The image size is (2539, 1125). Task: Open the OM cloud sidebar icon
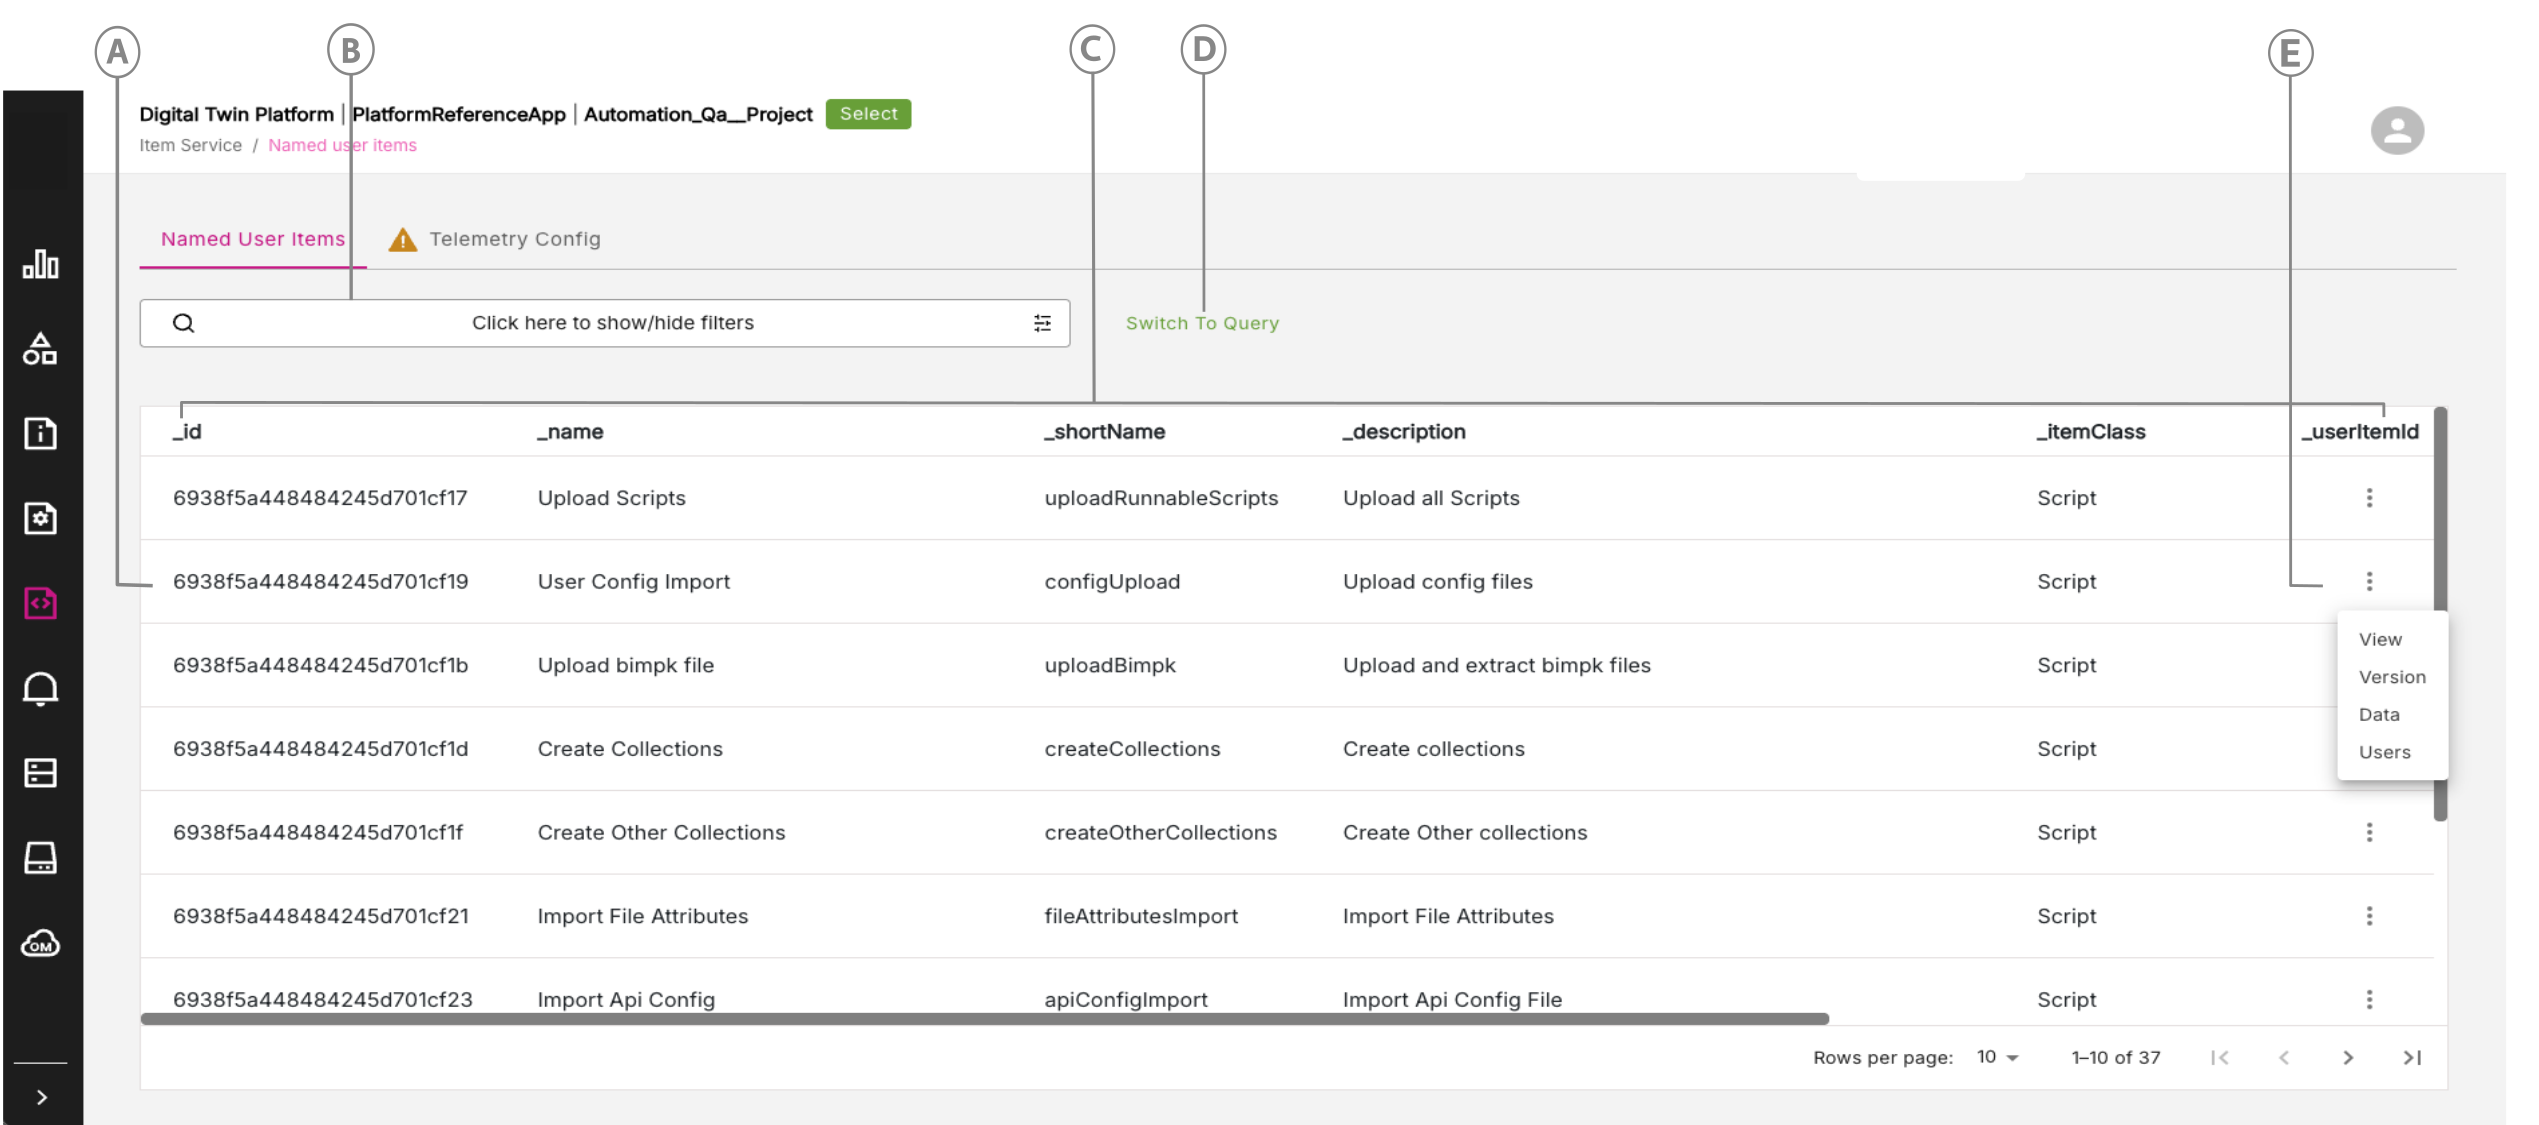tap(40, 943)
